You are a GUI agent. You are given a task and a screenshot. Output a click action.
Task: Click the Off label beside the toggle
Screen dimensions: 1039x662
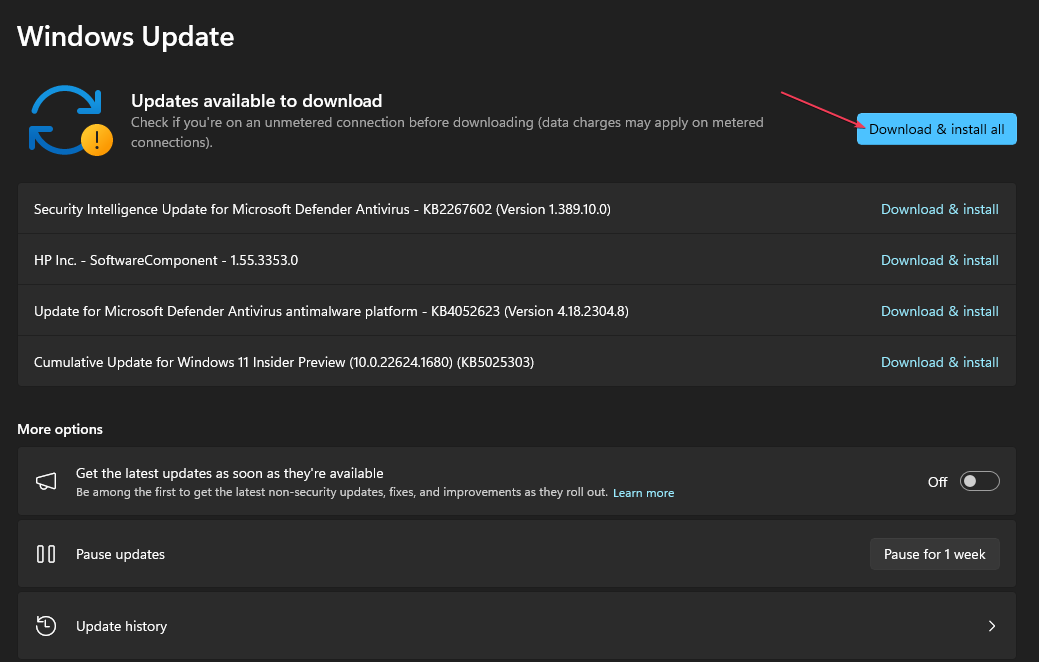(x=937, y=482)
